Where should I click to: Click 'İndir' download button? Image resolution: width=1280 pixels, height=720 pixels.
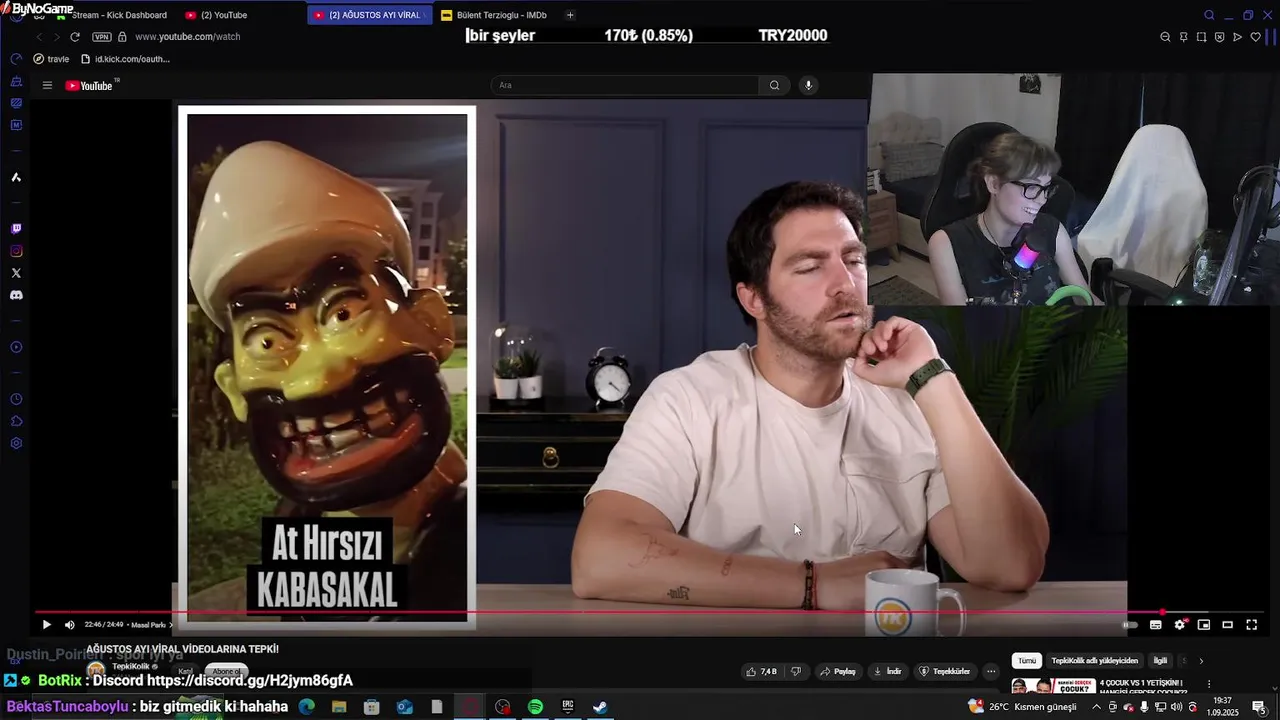click(x=888, y=672)
